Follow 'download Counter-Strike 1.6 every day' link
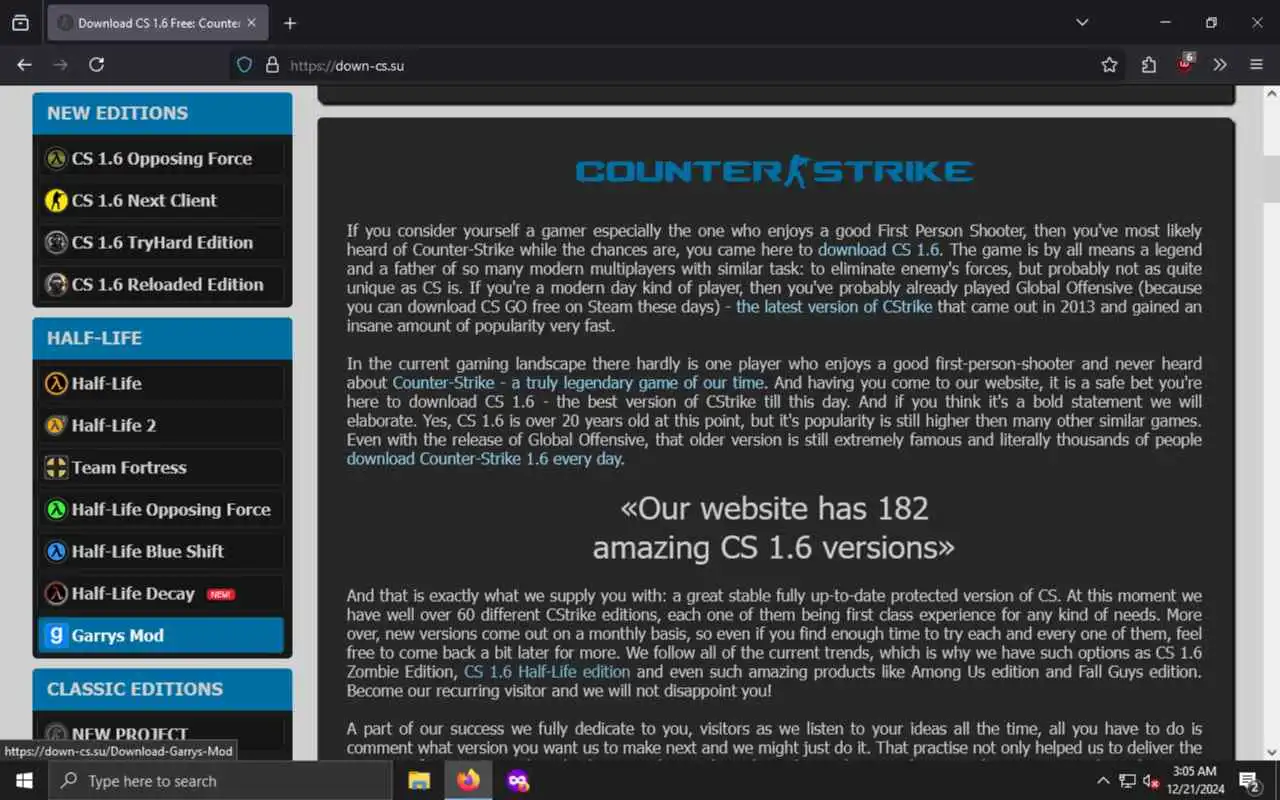The height and width of the screenshot is (800, 1280). [x=484, y=458]
